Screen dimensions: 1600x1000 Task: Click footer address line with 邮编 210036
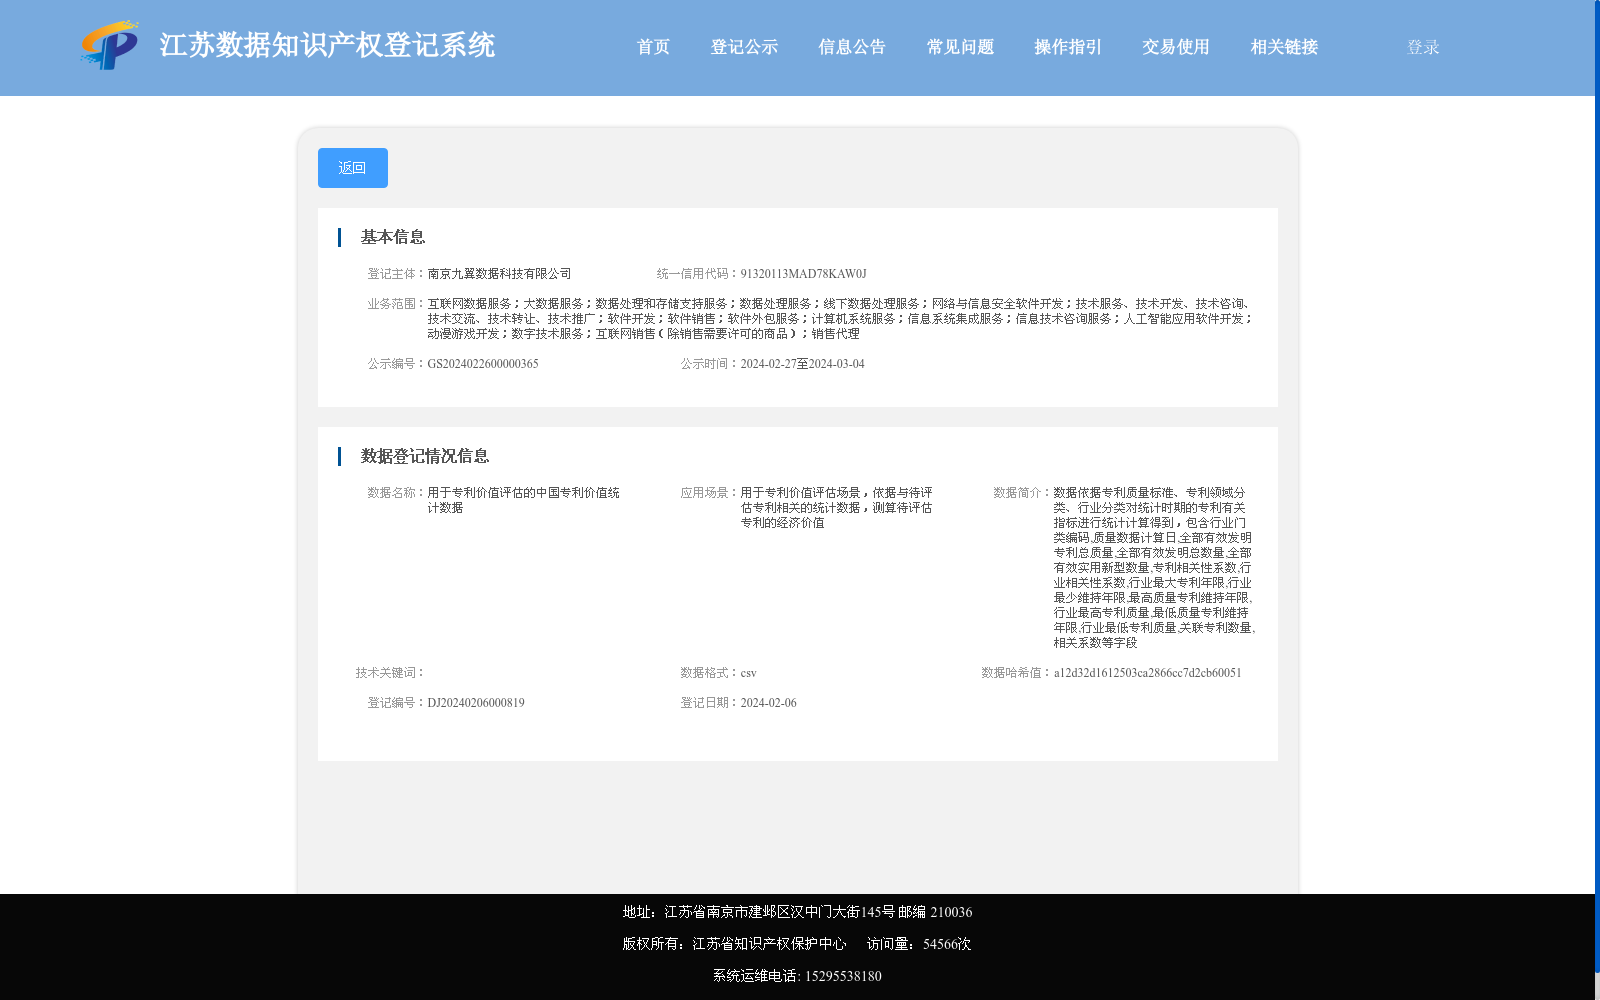[x=797, y=912]
